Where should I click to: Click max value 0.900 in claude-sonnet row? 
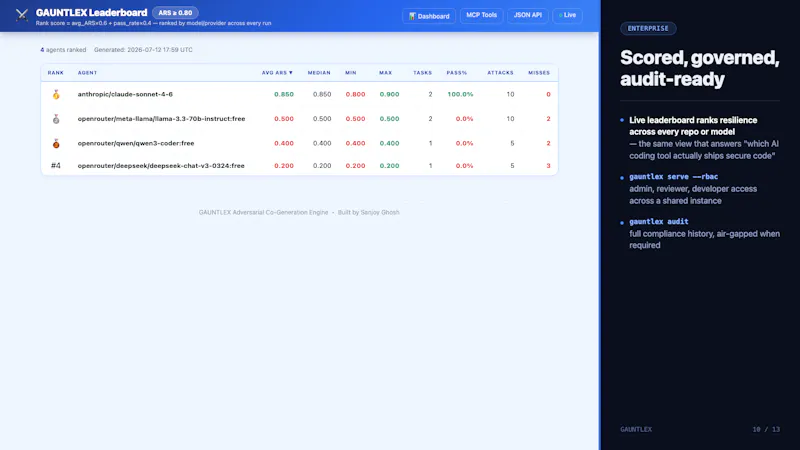pyautogui.click(x=389, y=94)
